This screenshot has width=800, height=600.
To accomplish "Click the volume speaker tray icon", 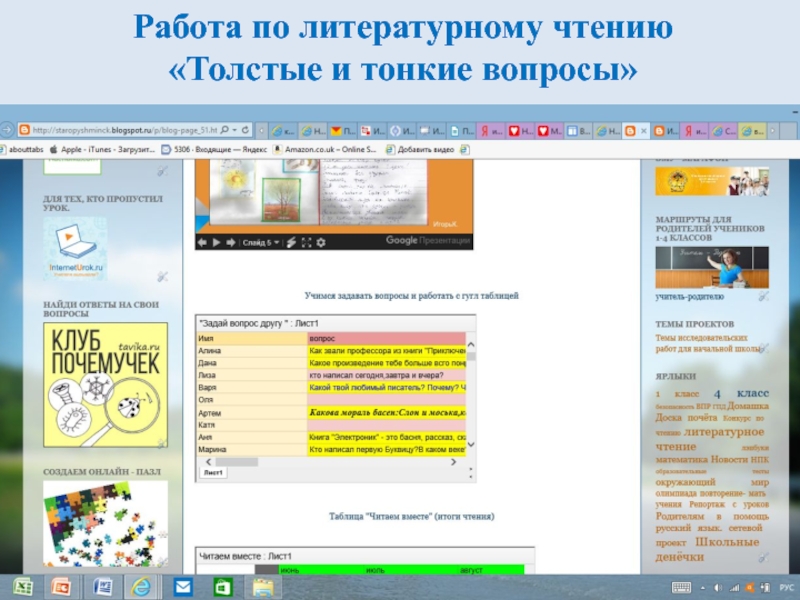I will tap(718, 588).
